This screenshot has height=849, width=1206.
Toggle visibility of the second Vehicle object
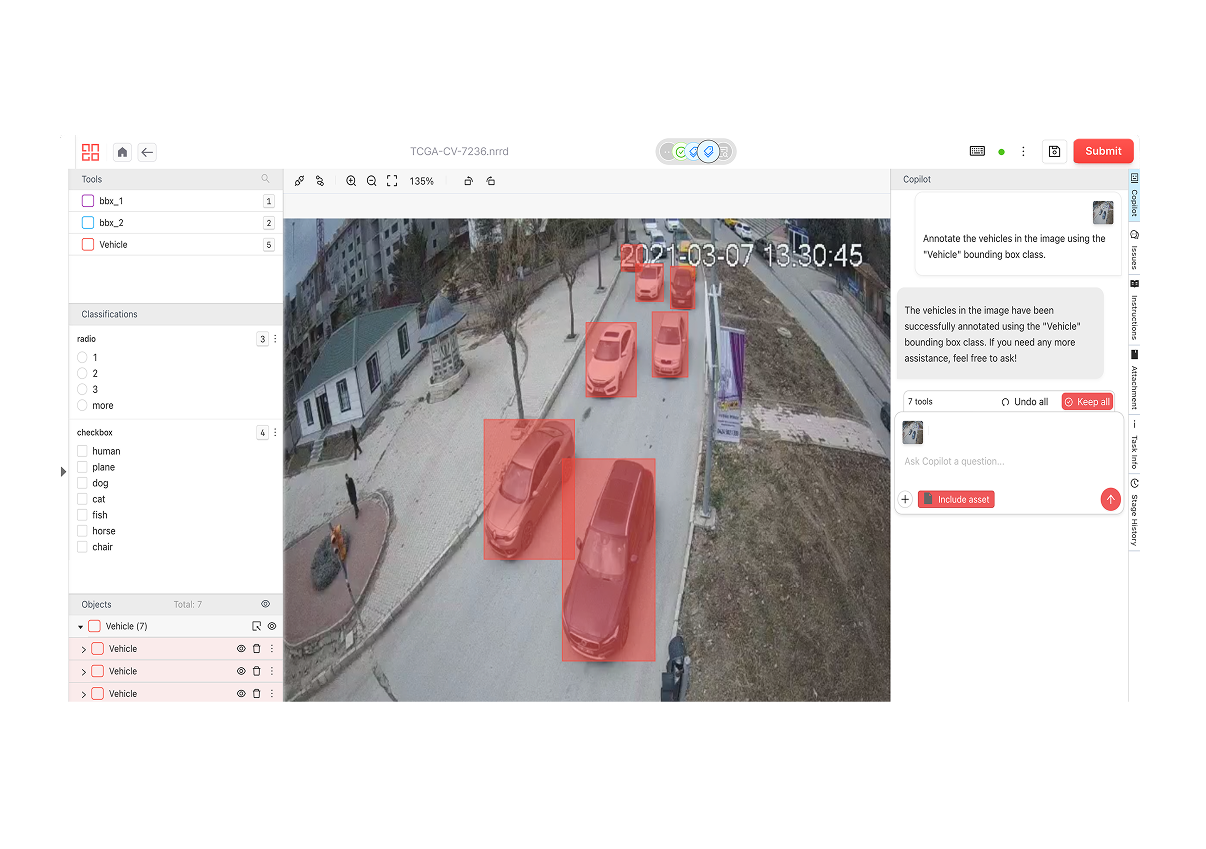click(241, 671)
